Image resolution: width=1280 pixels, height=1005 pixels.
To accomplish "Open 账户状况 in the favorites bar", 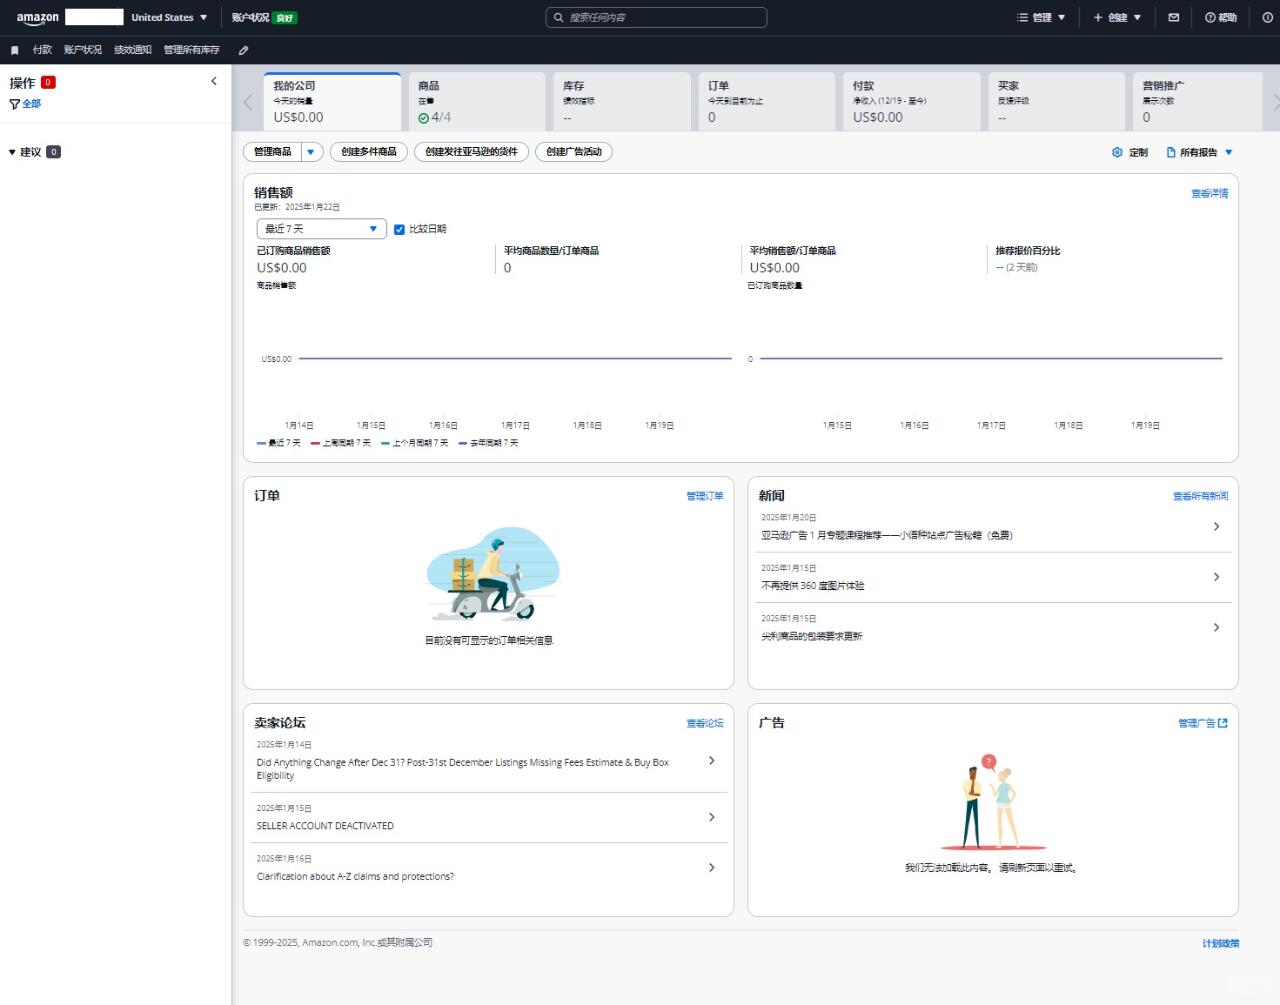I will [83, 50].
